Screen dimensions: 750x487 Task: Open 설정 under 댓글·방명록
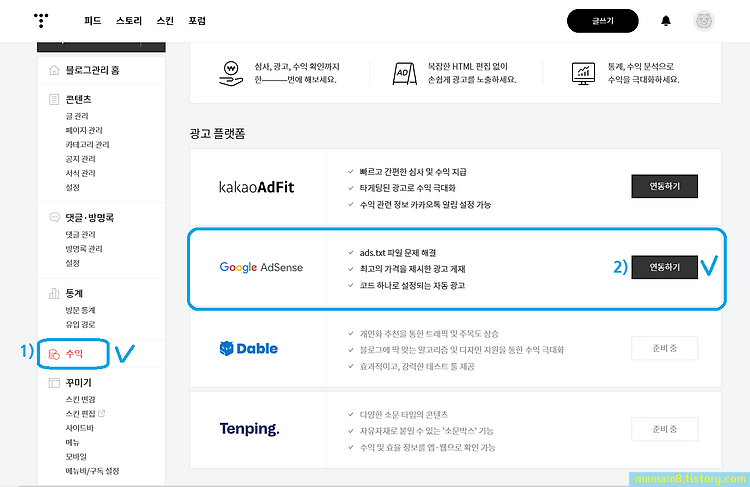tap(72, 263)
